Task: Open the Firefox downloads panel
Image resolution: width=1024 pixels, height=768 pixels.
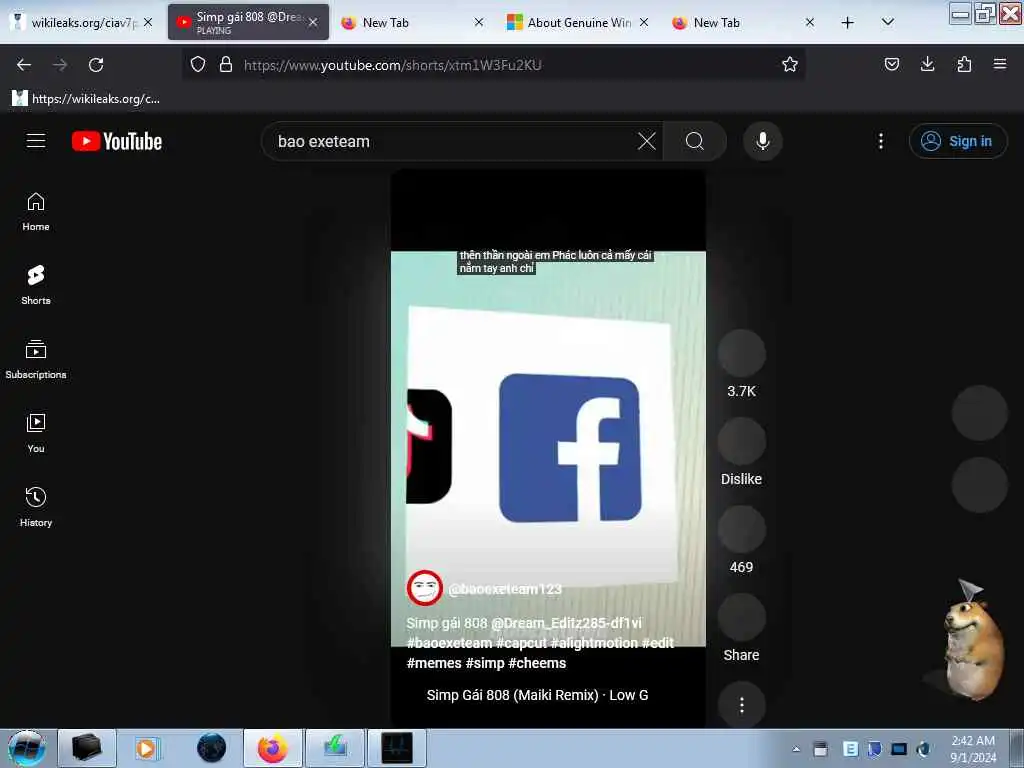Action: [927, 64]
